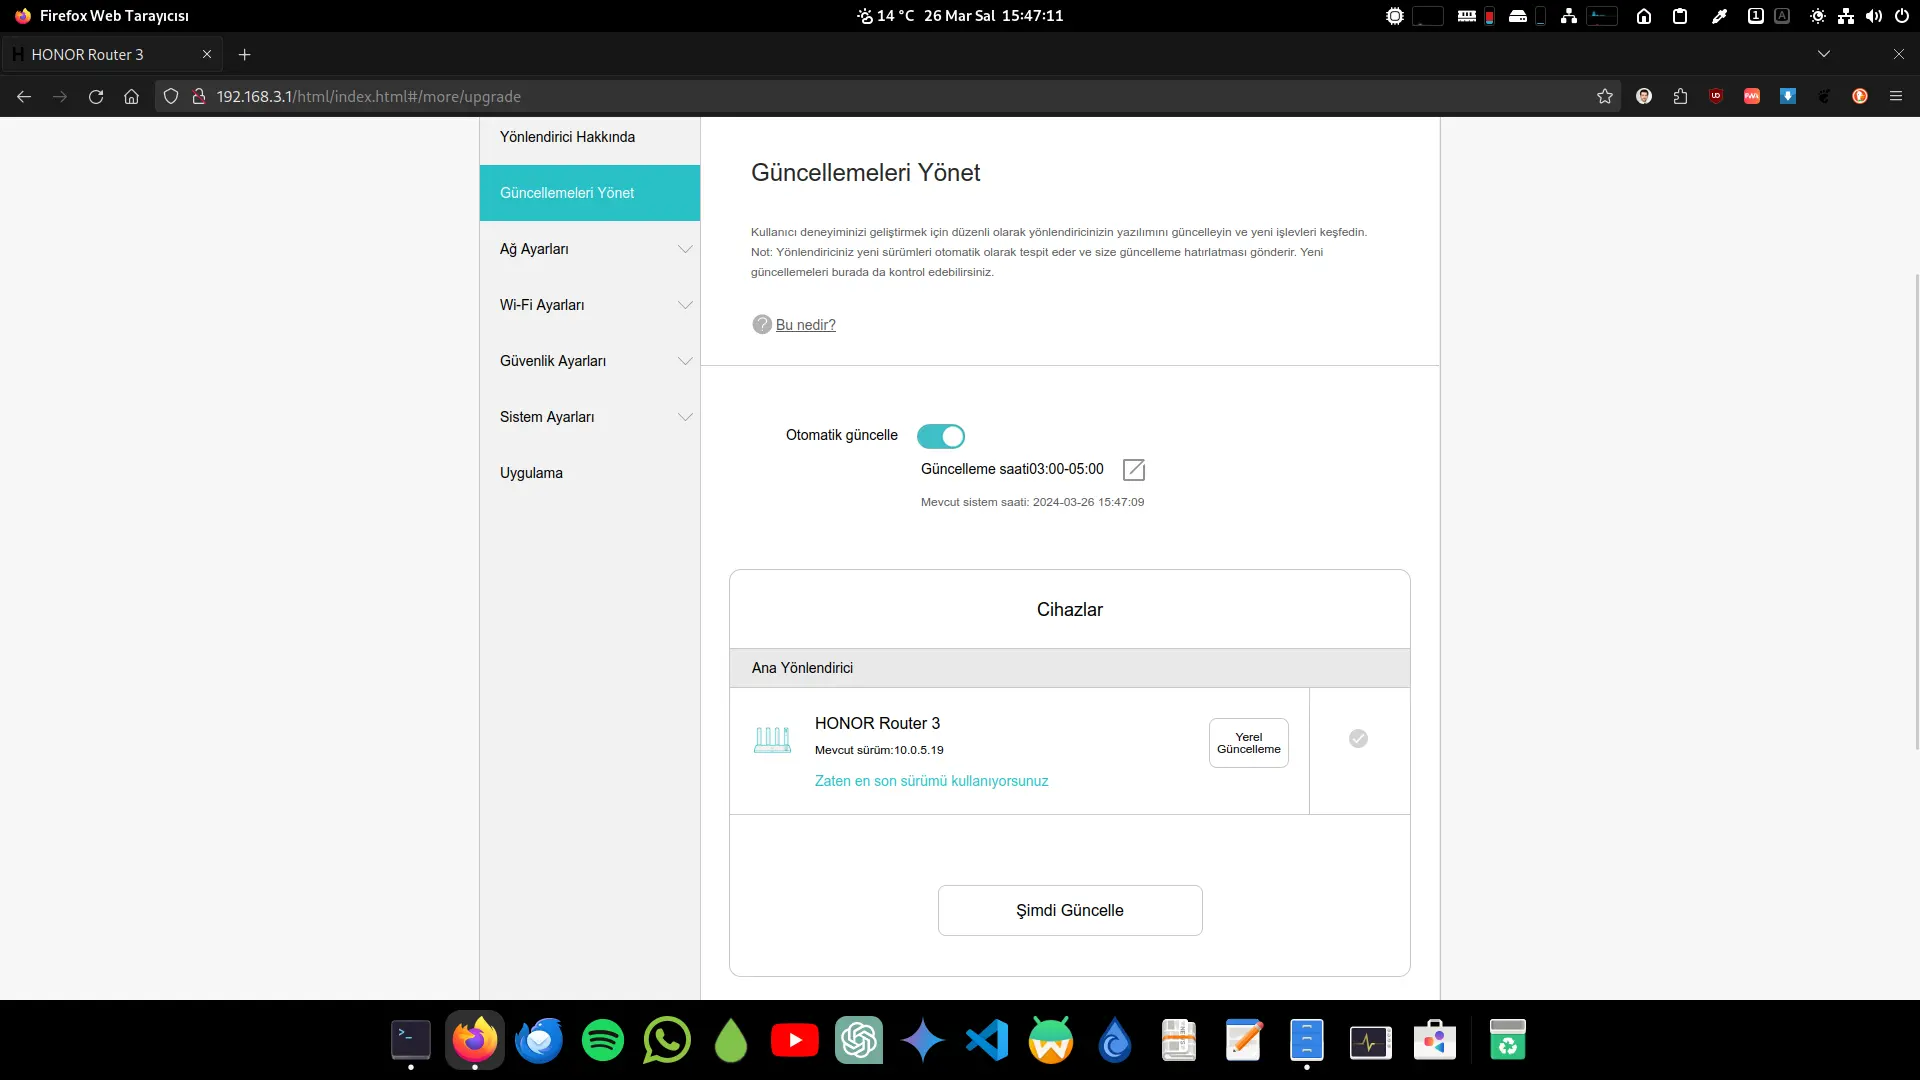This screenshot has height=1080, width=1920.
Task: Open the Uygulama menu item
Action: [590, 473]
